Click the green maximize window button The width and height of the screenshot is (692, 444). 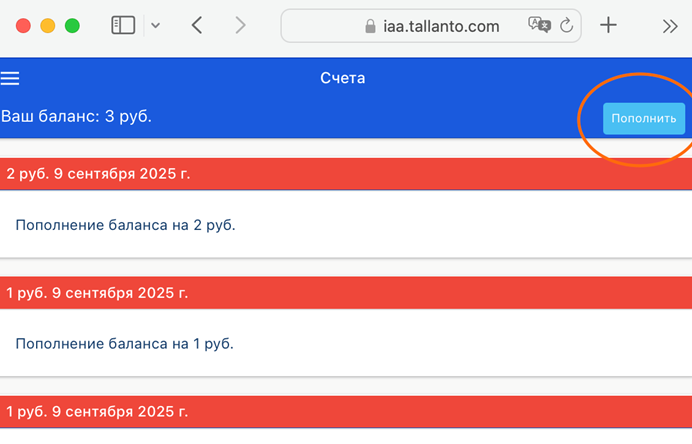tap(72, 26)
